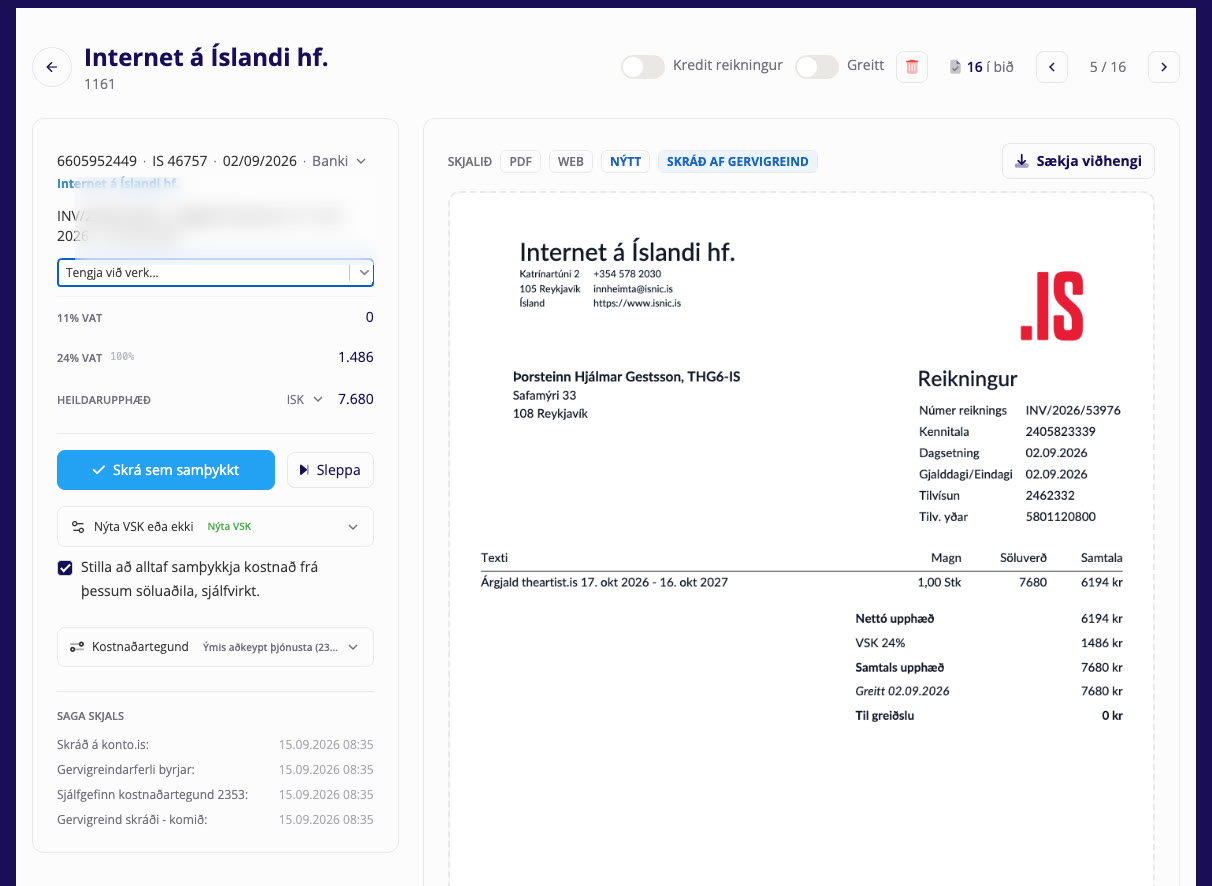The height and width of the screenshot is (886, 1212).
Task: Toggle the Greitt switch
Action: [x=817, y=67]
